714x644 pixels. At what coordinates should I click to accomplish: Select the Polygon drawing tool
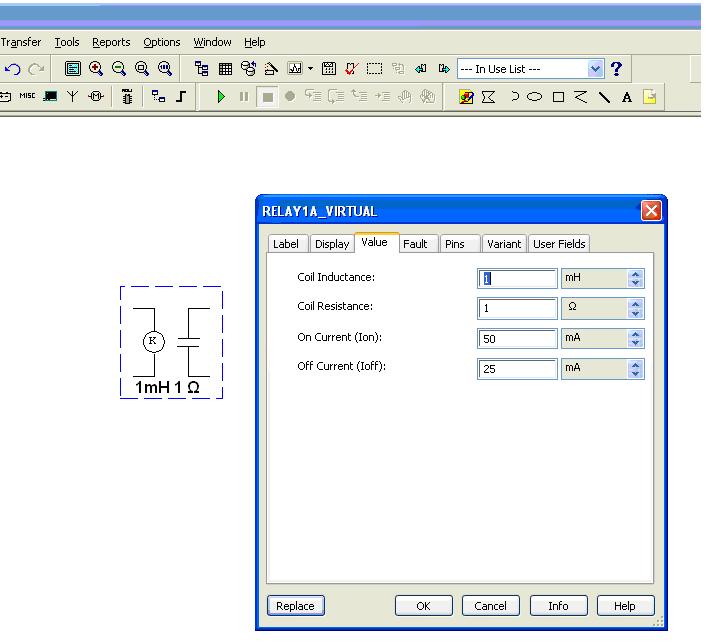489,97
